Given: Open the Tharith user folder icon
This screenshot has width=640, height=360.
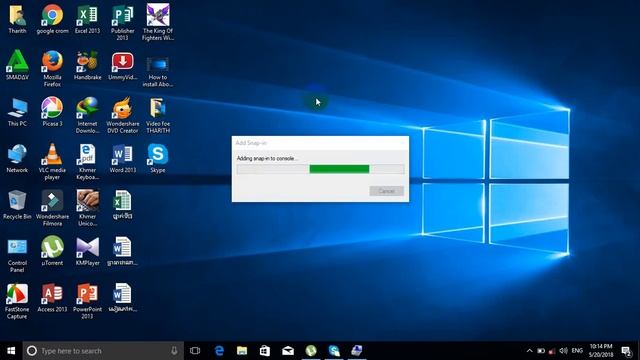Looking at the screenshot, I should pyautogui.click(x=17, y=19).
